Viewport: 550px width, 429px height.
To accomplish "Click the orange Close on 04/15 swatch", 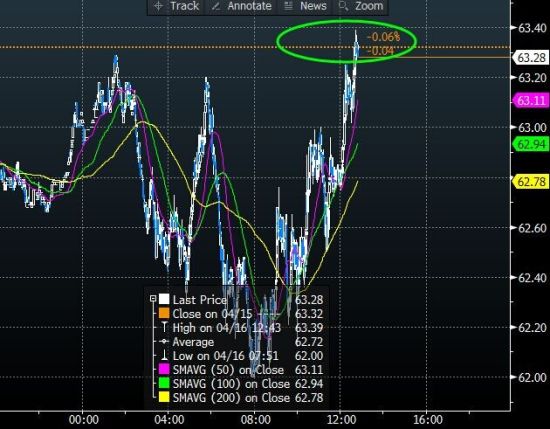I will coord(164,313).
